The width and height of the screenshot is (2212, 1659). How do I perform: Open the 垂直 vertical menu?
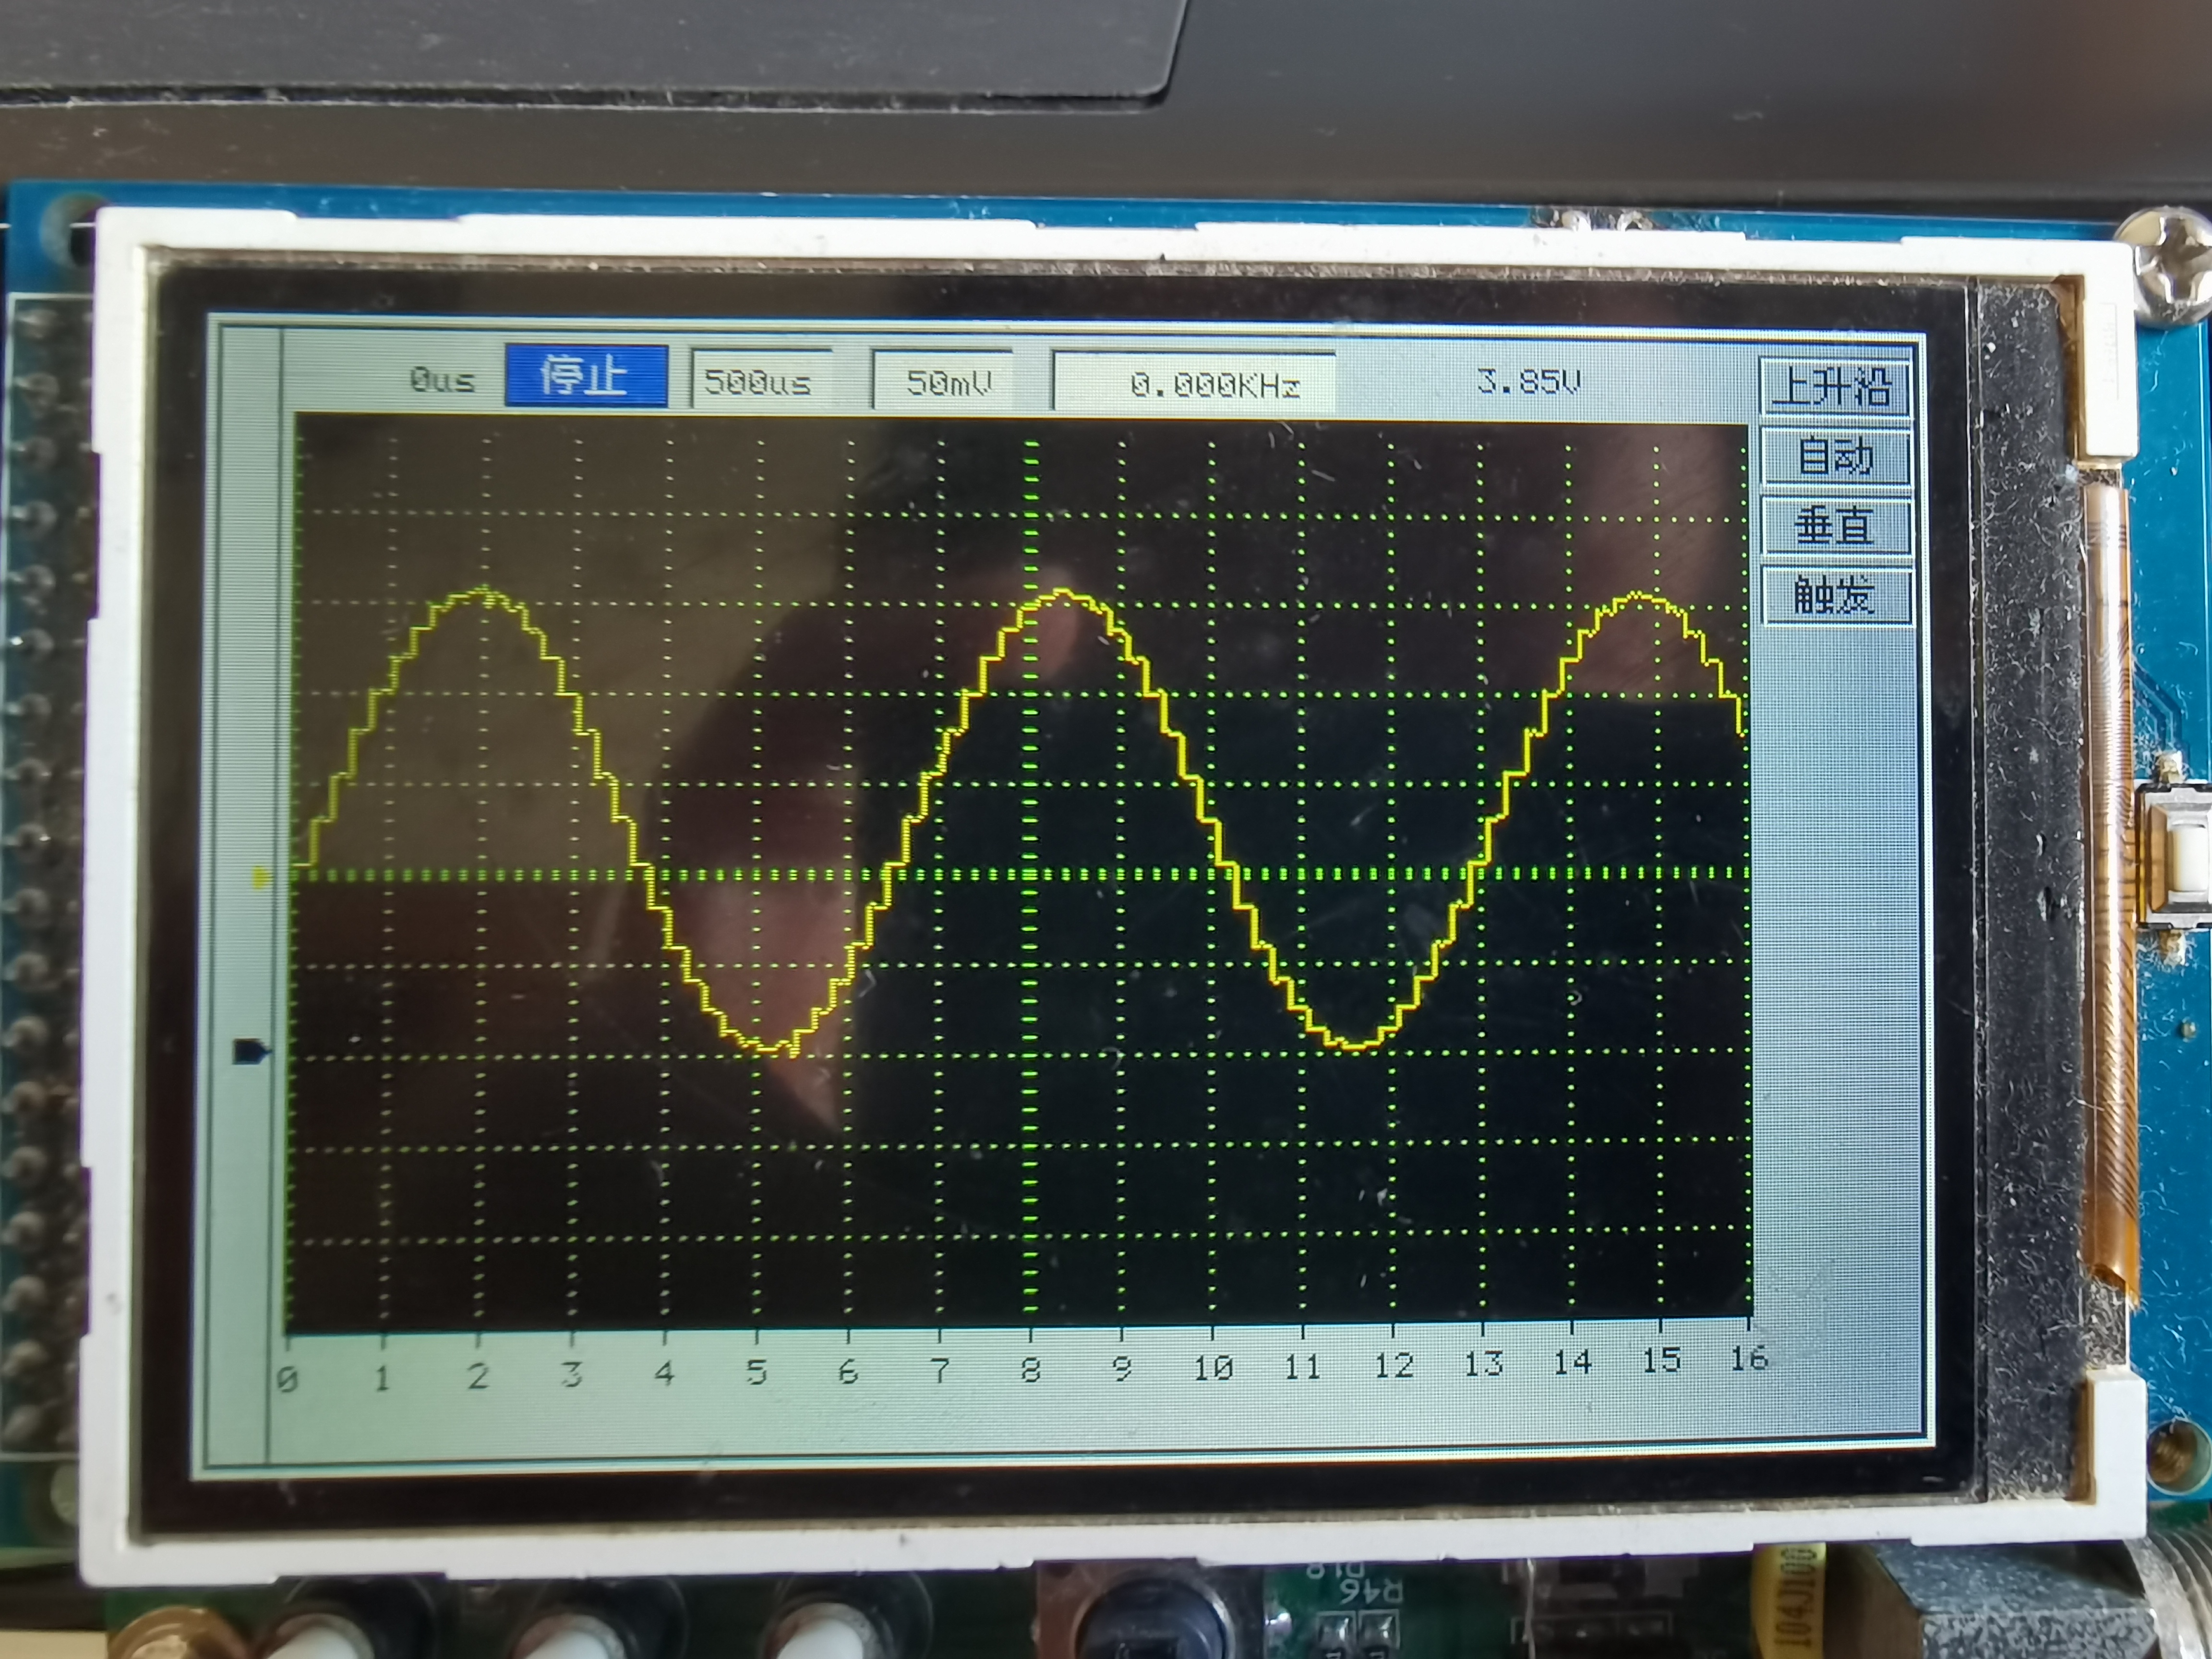click(x=1835, y=526)
